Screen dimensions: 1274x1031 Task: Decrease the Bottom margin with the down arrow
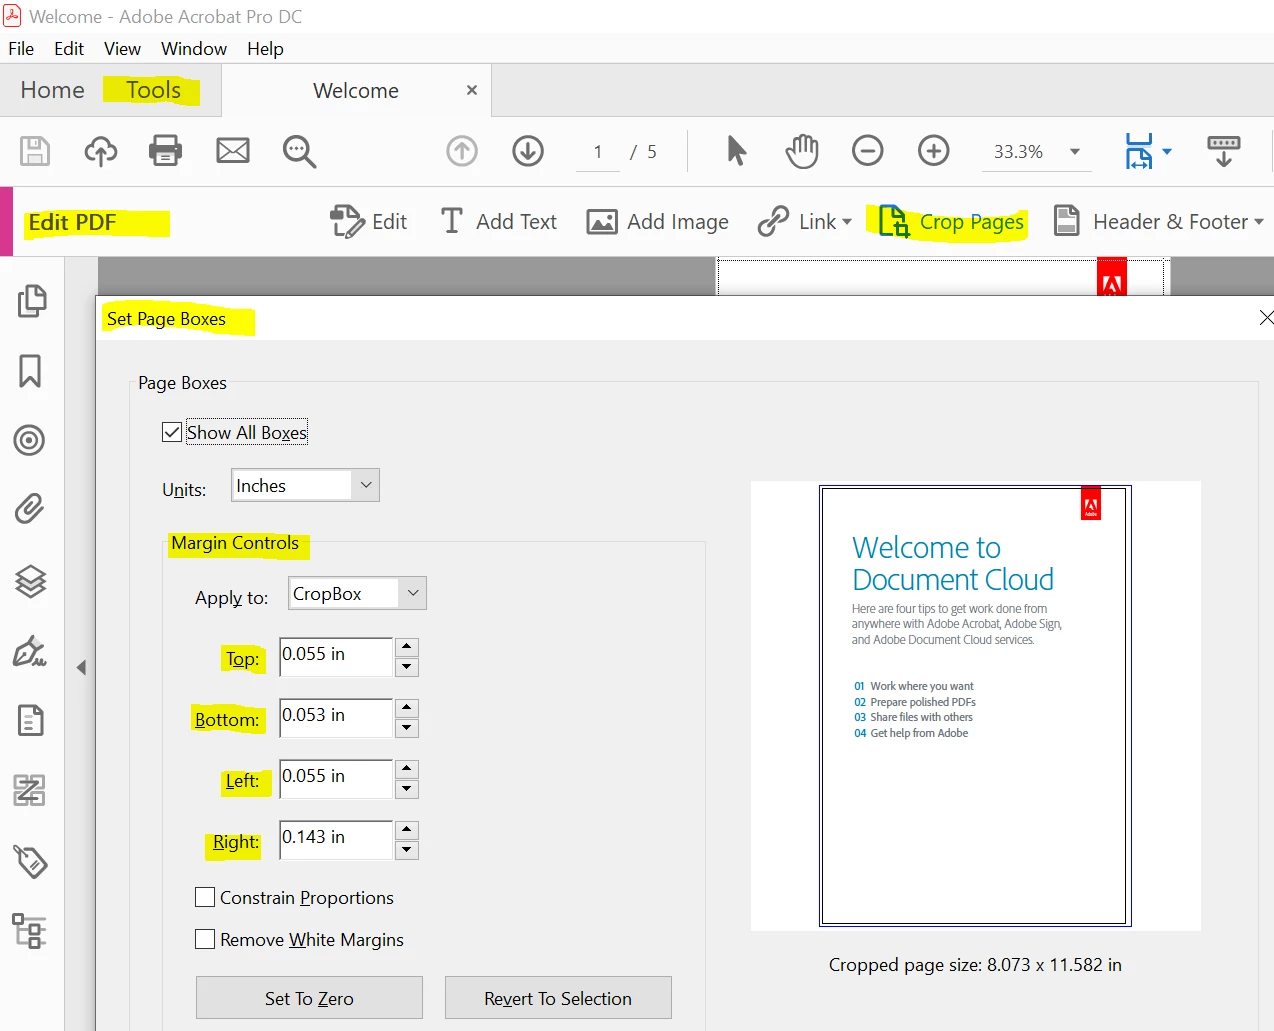407,728
